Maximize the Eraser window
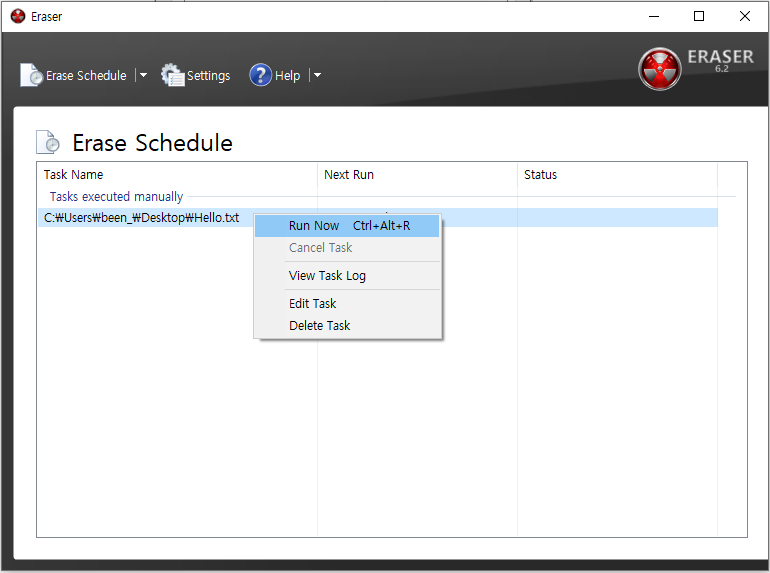770x573 pixels. (699, 16)
